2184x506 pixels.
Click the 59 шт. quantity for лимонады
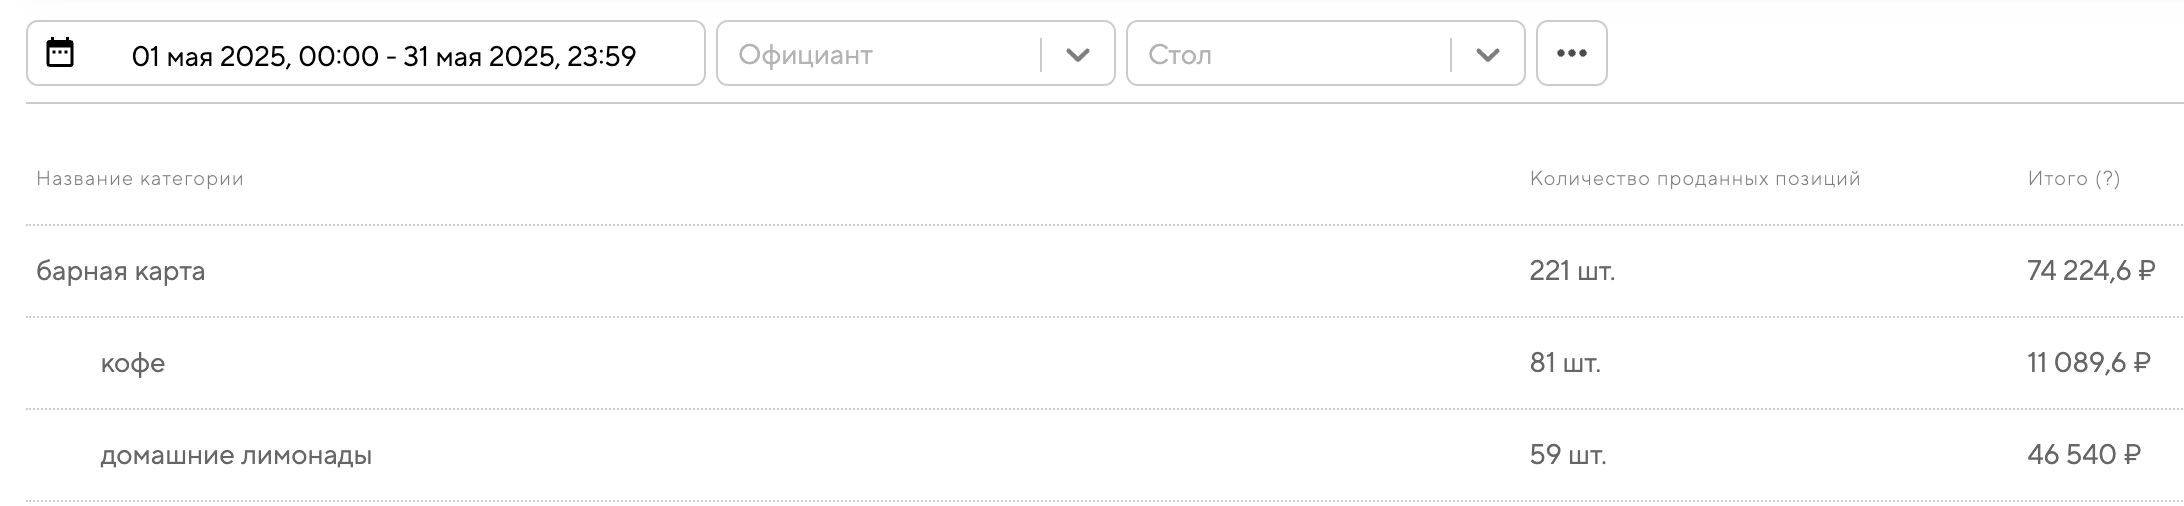1567,455
